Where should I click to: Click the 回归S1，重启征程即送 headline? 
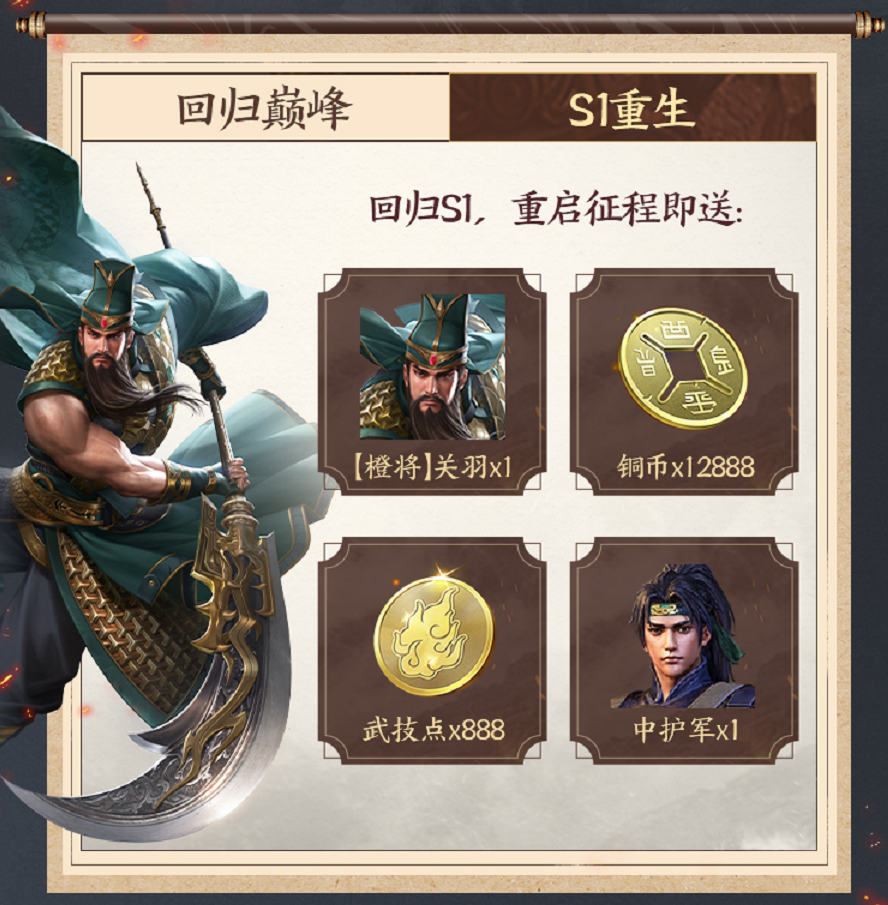coord(555,208)
